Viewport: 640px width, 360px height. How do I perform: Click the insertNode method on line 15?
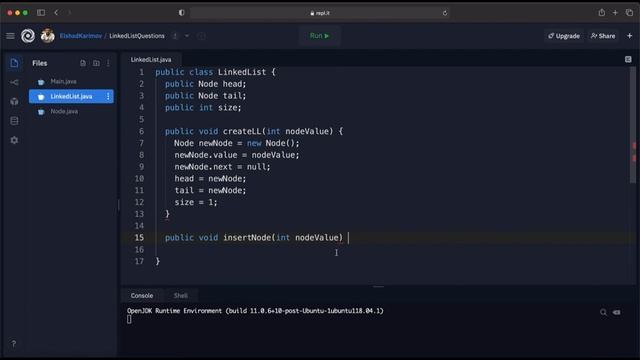[247, 238]
